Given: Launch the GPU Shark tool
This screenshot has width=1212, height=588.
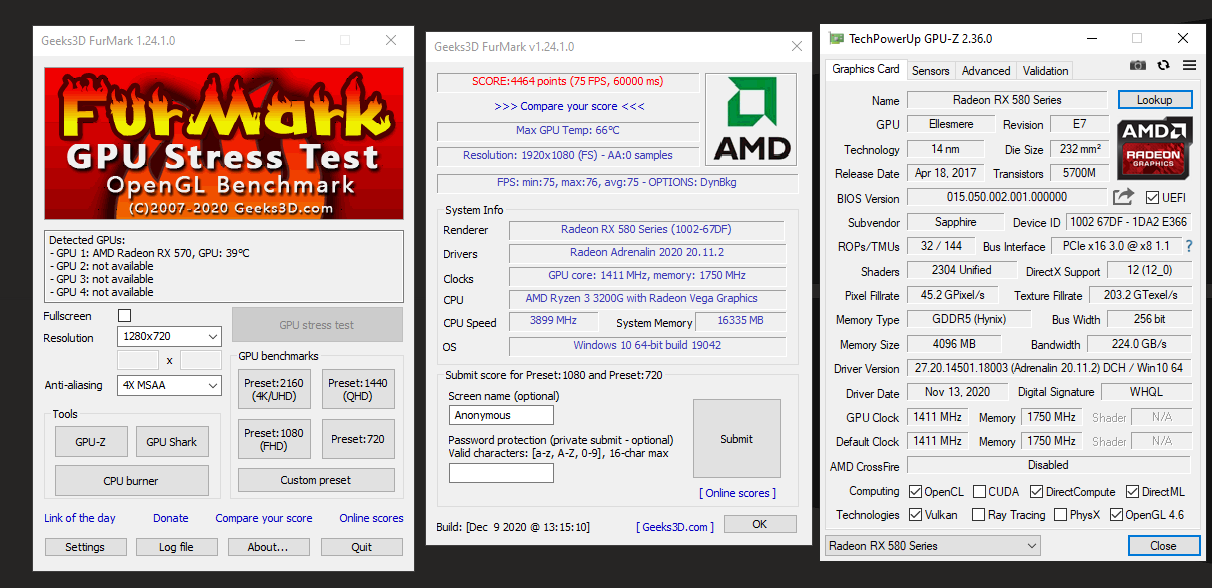Looking at the screenshot, I should tap(172, 442).
